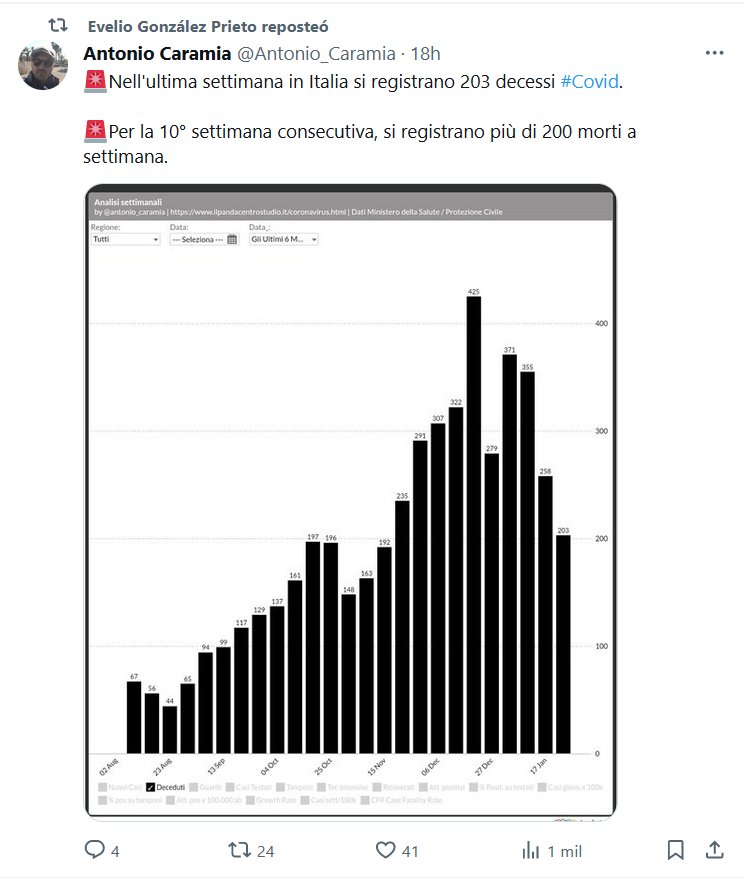Open Evelio González Prieto reposteó link
The image size is (744, 878).
207,26
